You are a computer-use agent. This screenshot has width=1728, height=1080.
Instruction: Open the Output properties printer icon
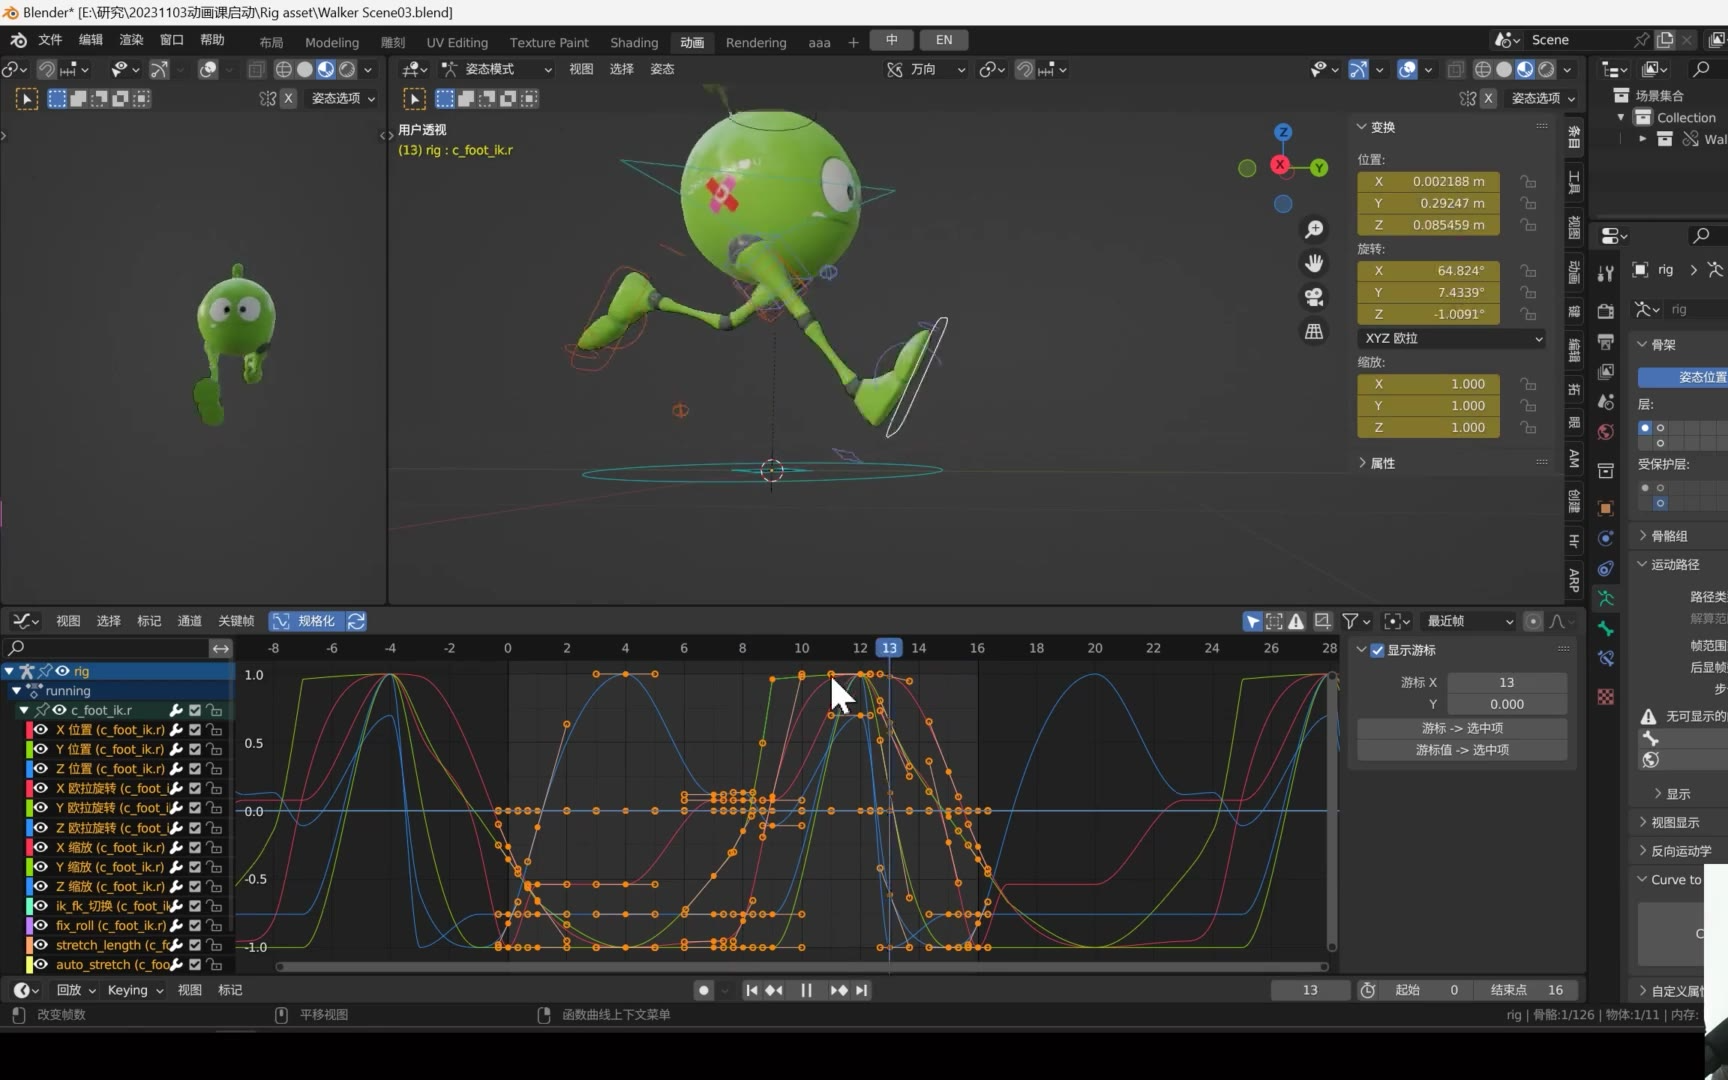point(1606,342)
